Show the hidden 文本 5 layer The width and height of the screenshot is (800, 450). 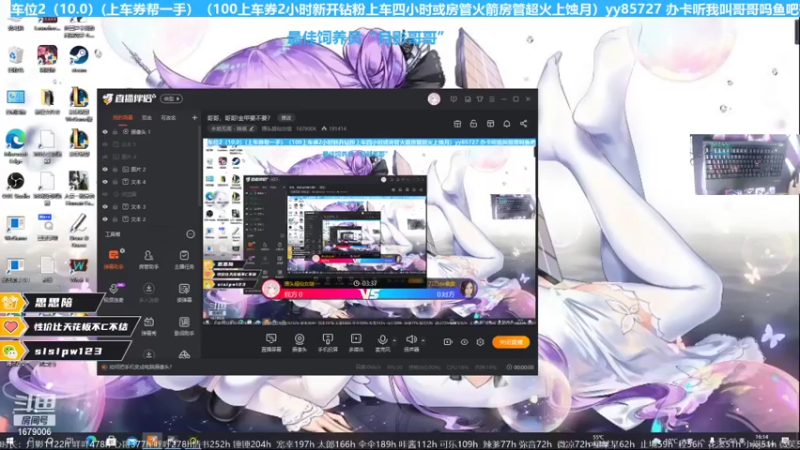pos(105,144)
